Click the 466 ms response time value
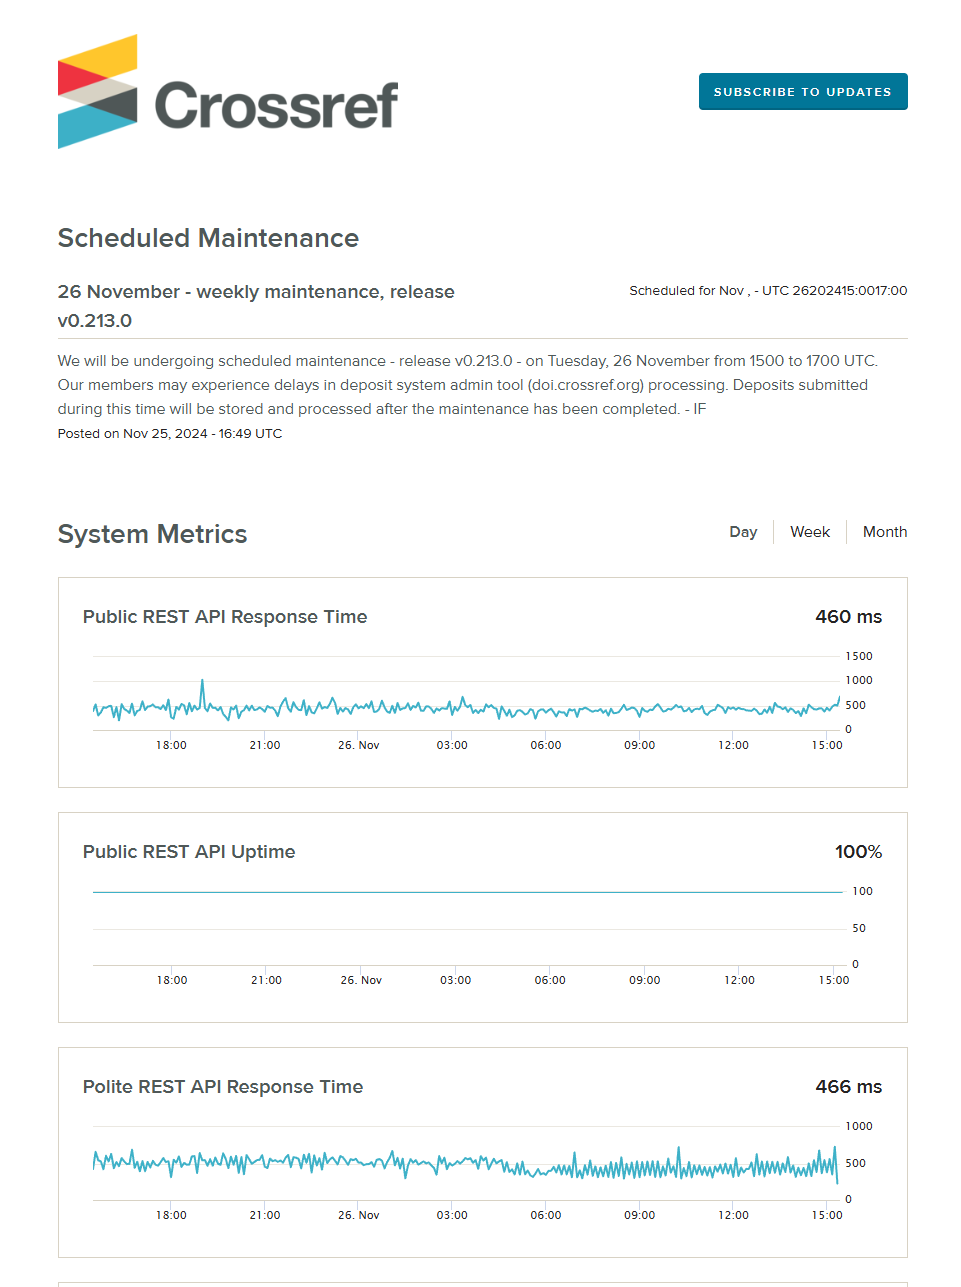Screen dimensions: 961x1287 848,1087
